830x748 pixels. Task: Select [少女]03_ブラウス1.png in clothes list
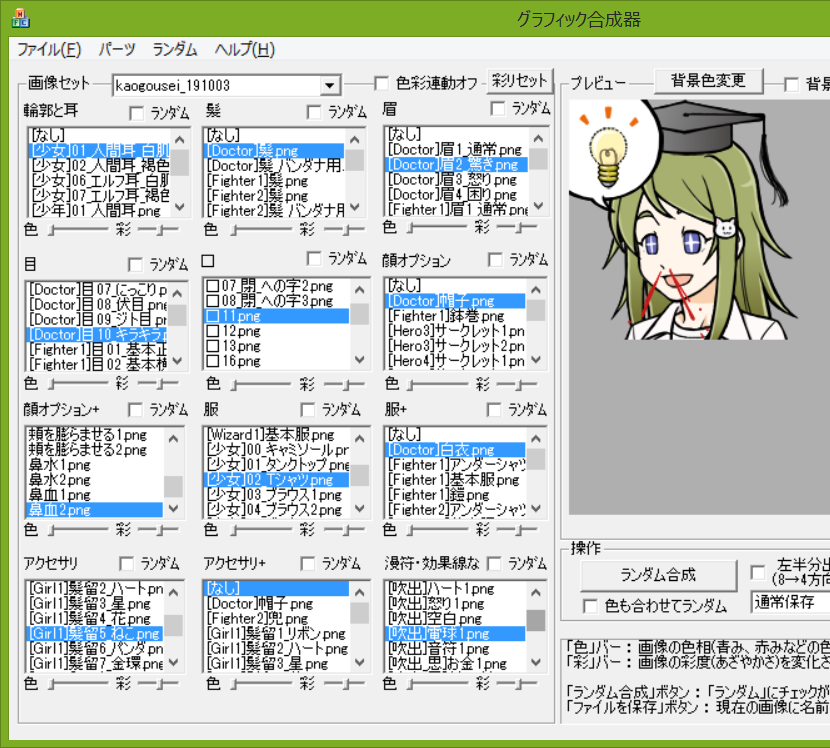(x=276, y=495)
